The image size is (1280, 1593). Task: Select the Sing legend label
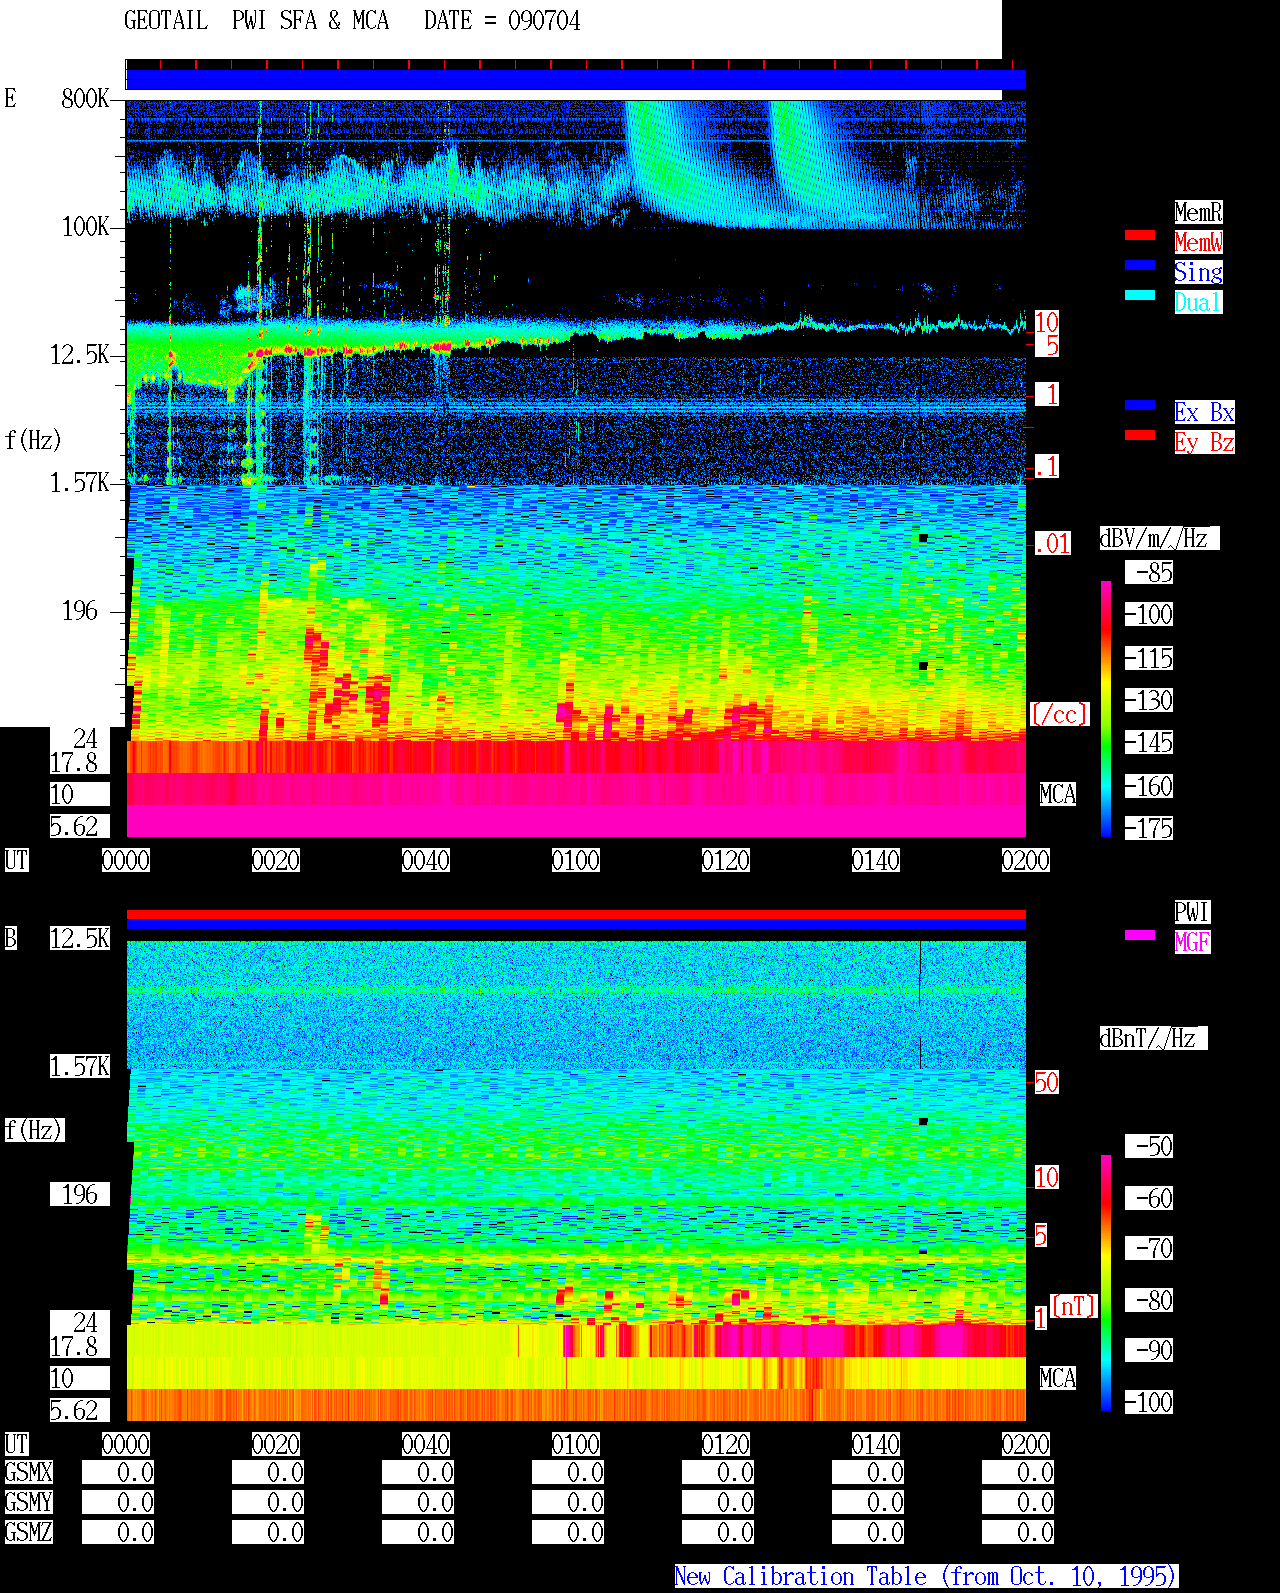click(x=1198, y=272)
